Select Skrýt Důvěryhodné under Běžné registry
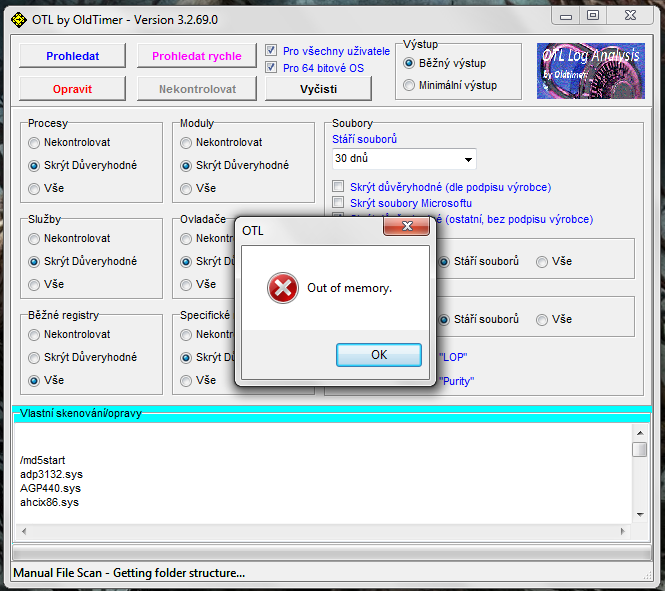 point(35,357)
